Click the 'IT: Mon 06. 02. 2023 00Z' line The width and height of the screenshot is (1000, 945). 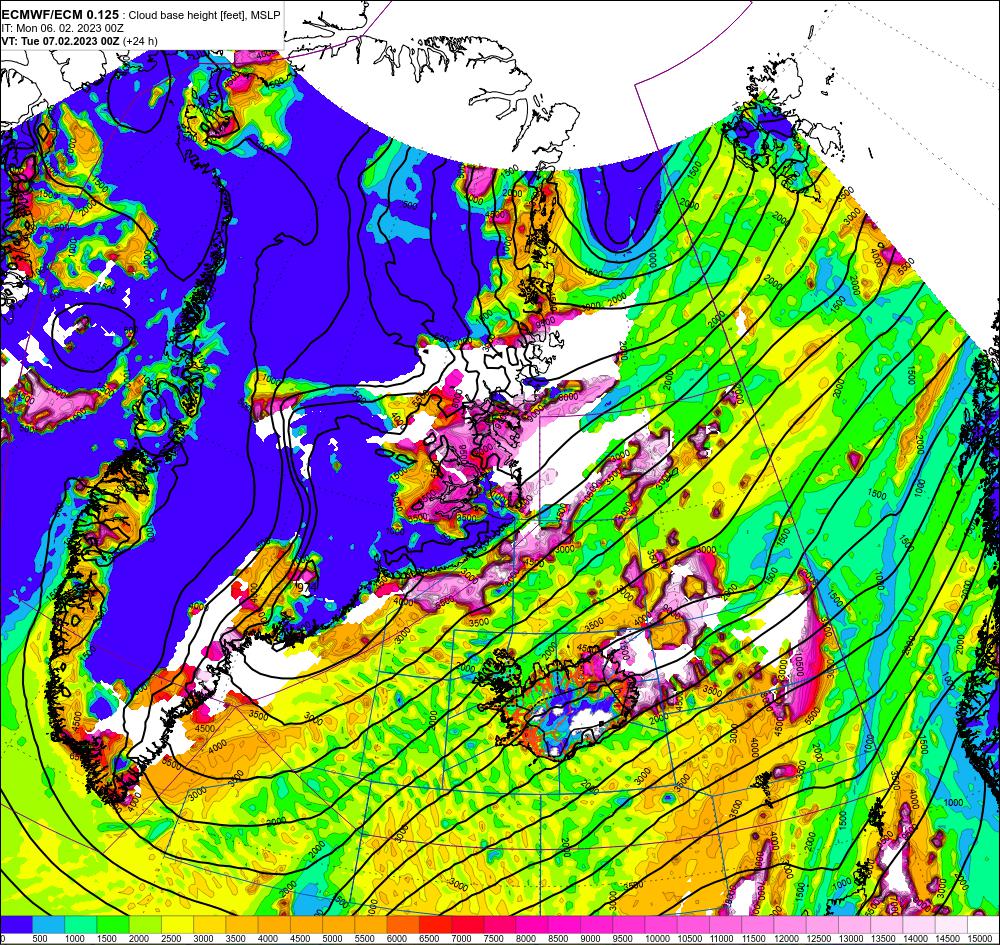62,28
